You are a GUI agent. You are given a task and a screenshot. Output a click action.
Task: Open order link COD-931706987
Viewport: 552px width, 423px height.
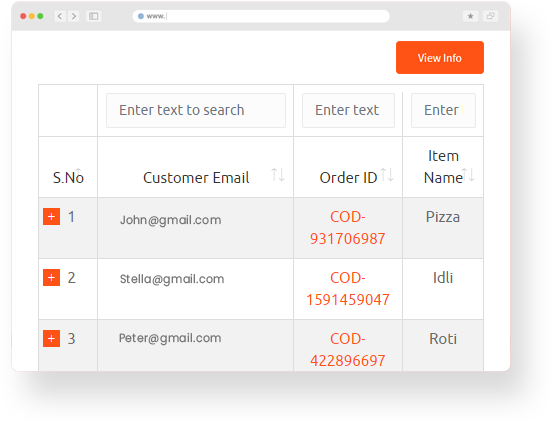347,228
